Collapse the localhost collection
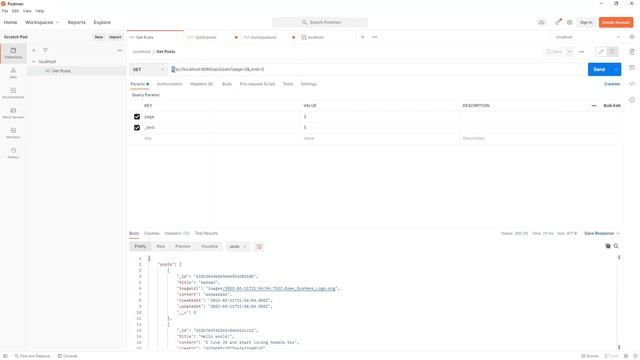The height and width of the screenshot is (360, 640). (34, 62)
